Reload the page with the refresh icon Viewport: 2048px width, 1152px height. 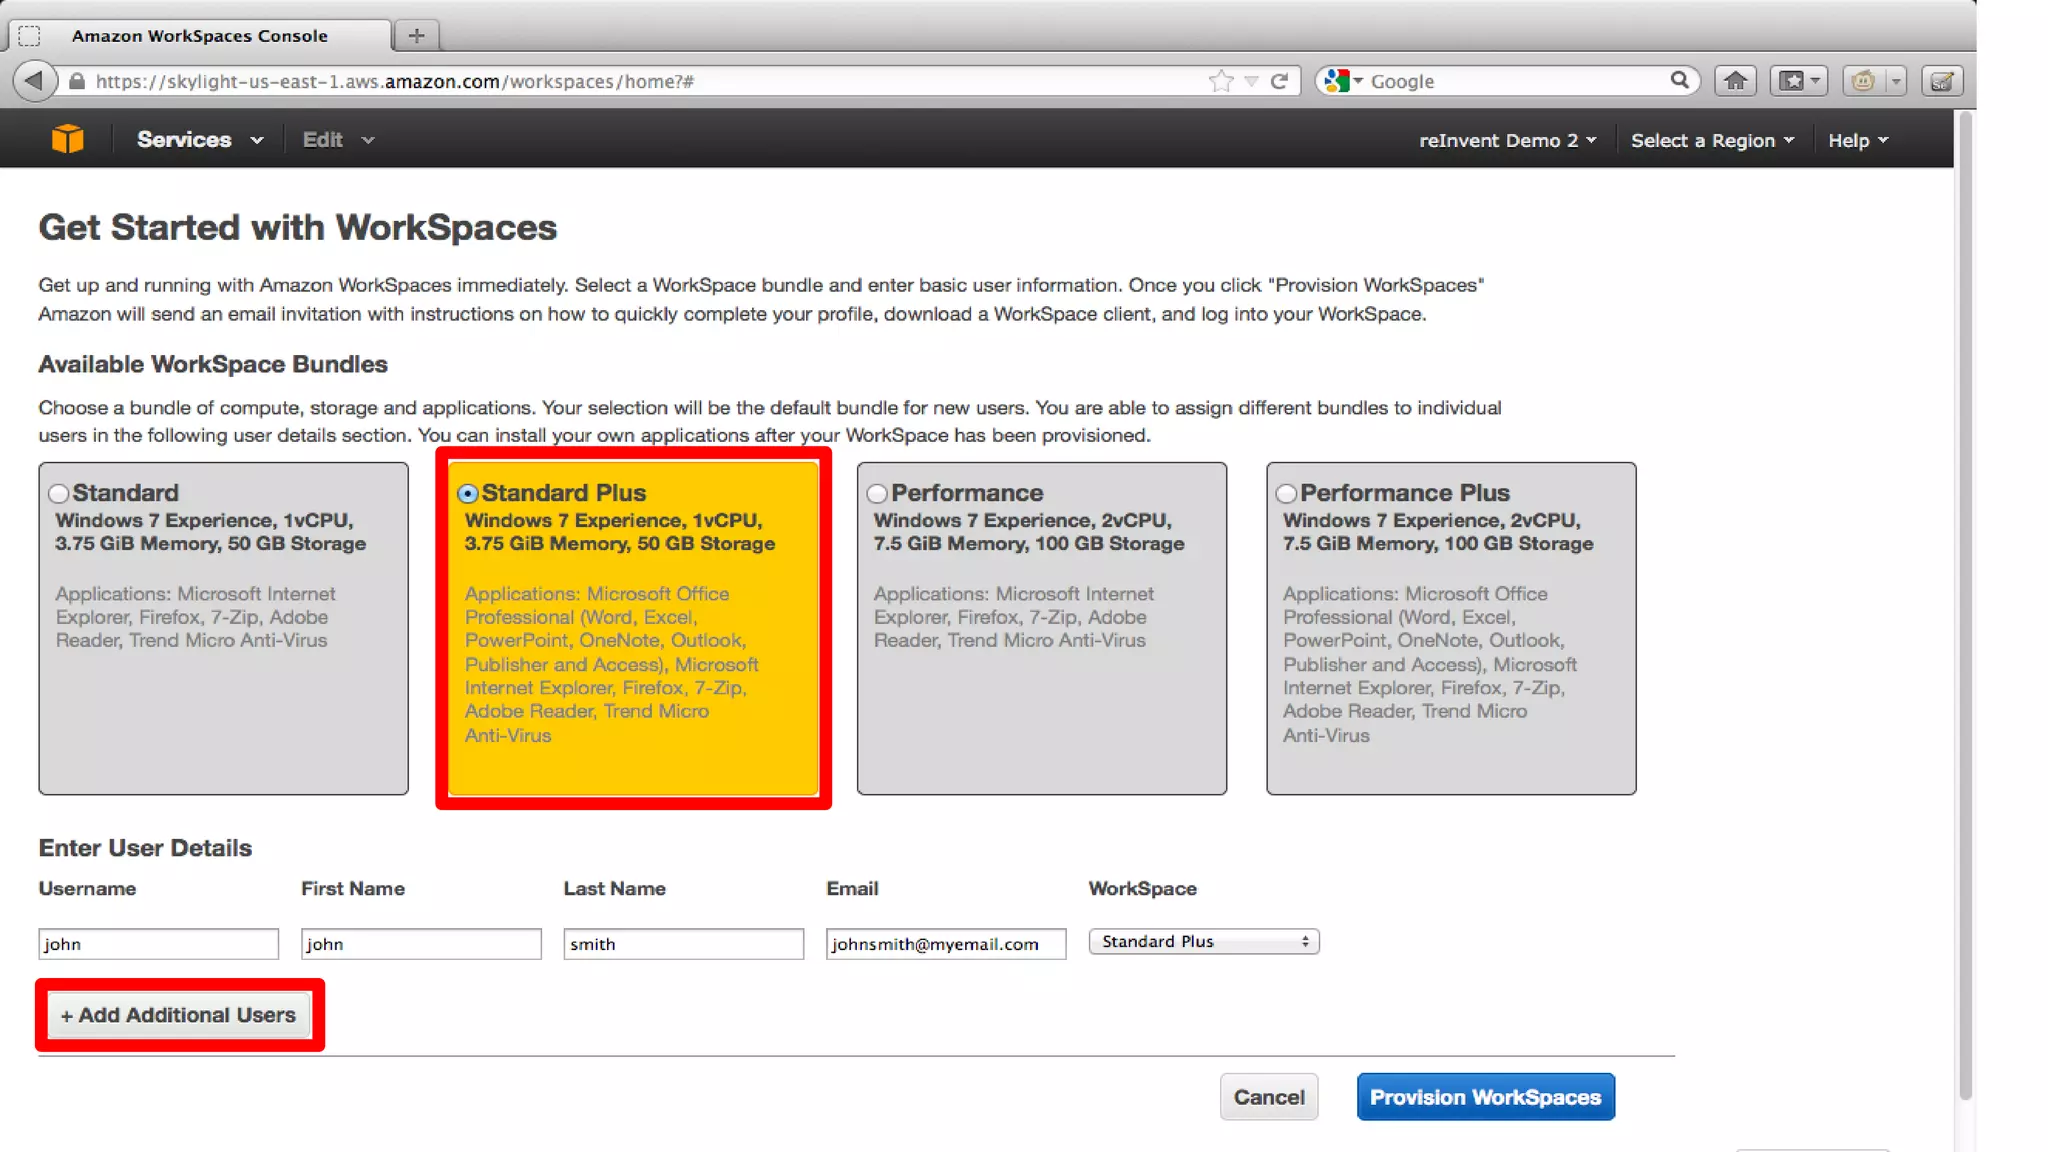tap(1279, 81)
